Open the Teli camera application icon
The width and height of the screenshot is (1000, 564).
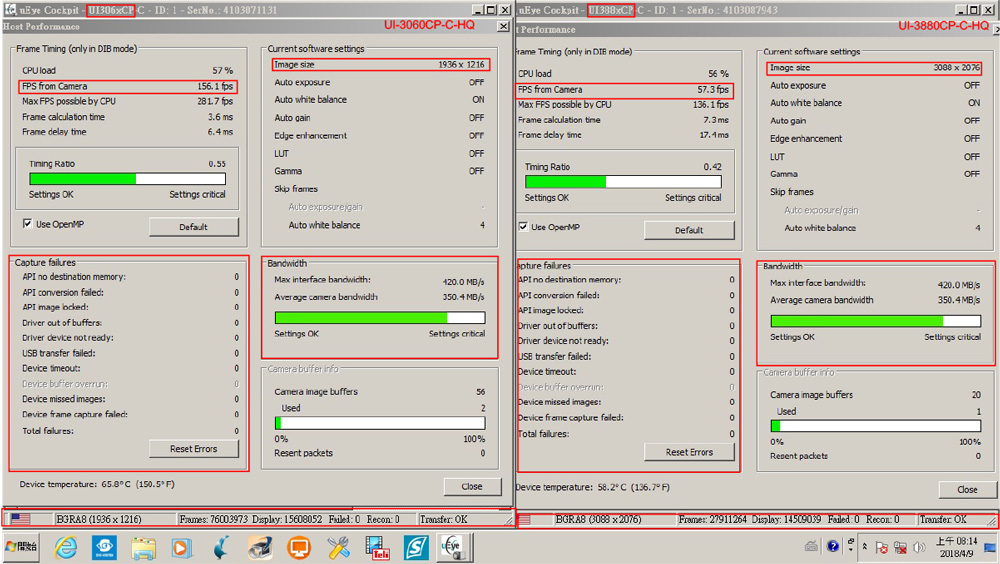click(x=377, y=547)
